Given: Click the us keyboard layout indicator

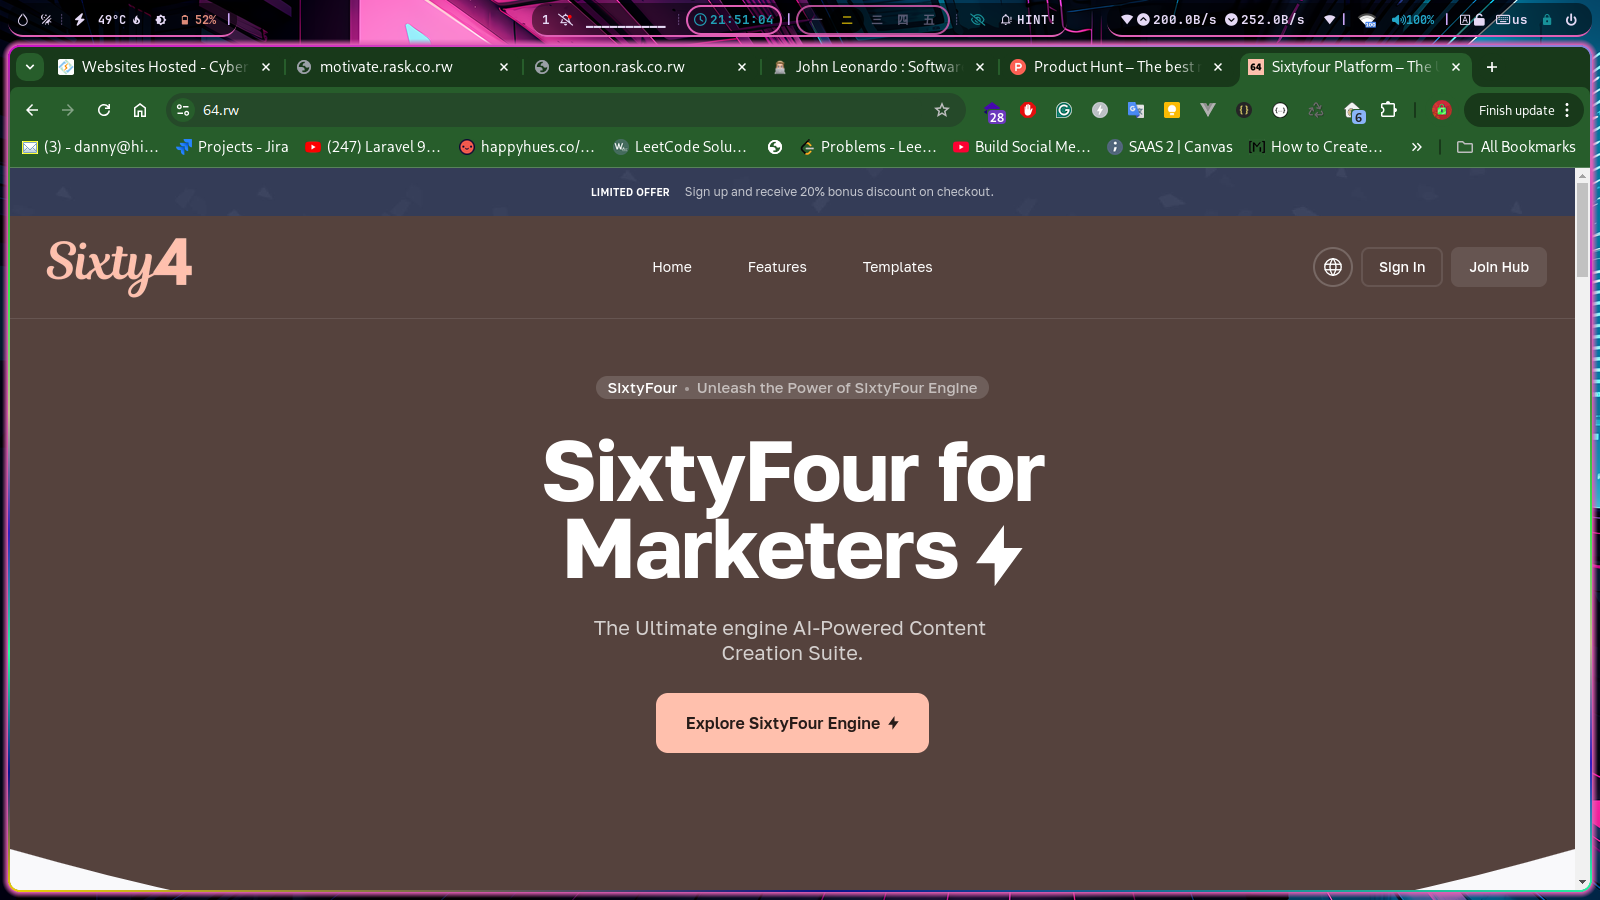Looking at the screenshot, I should coord(1512,19).
